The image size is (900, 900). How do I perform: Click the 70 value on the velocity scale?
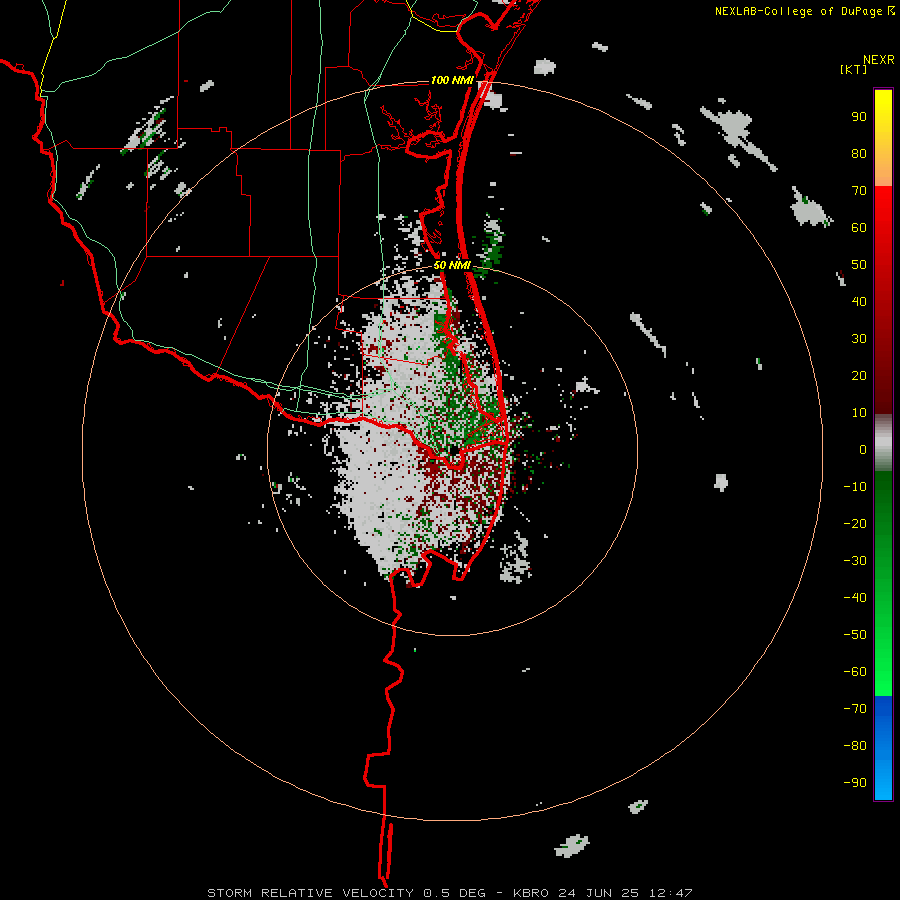(x=859, y=191)
